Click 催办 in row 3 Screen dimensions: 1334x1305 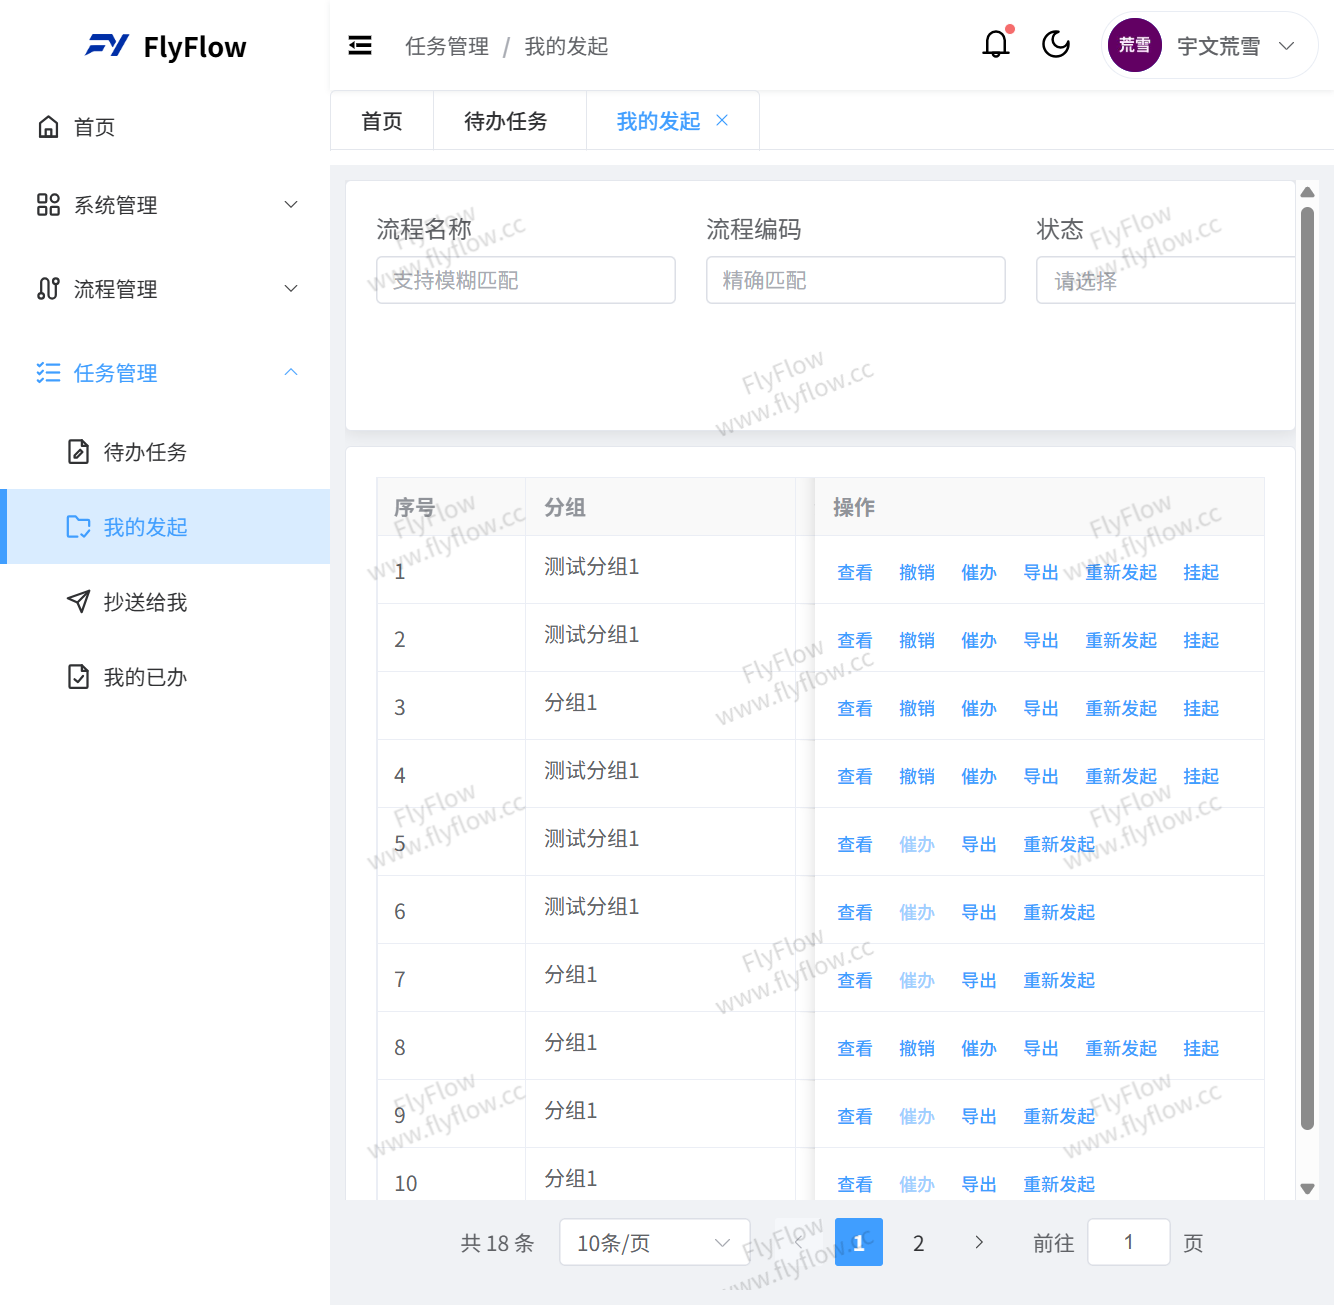click(x=979, y=708)
